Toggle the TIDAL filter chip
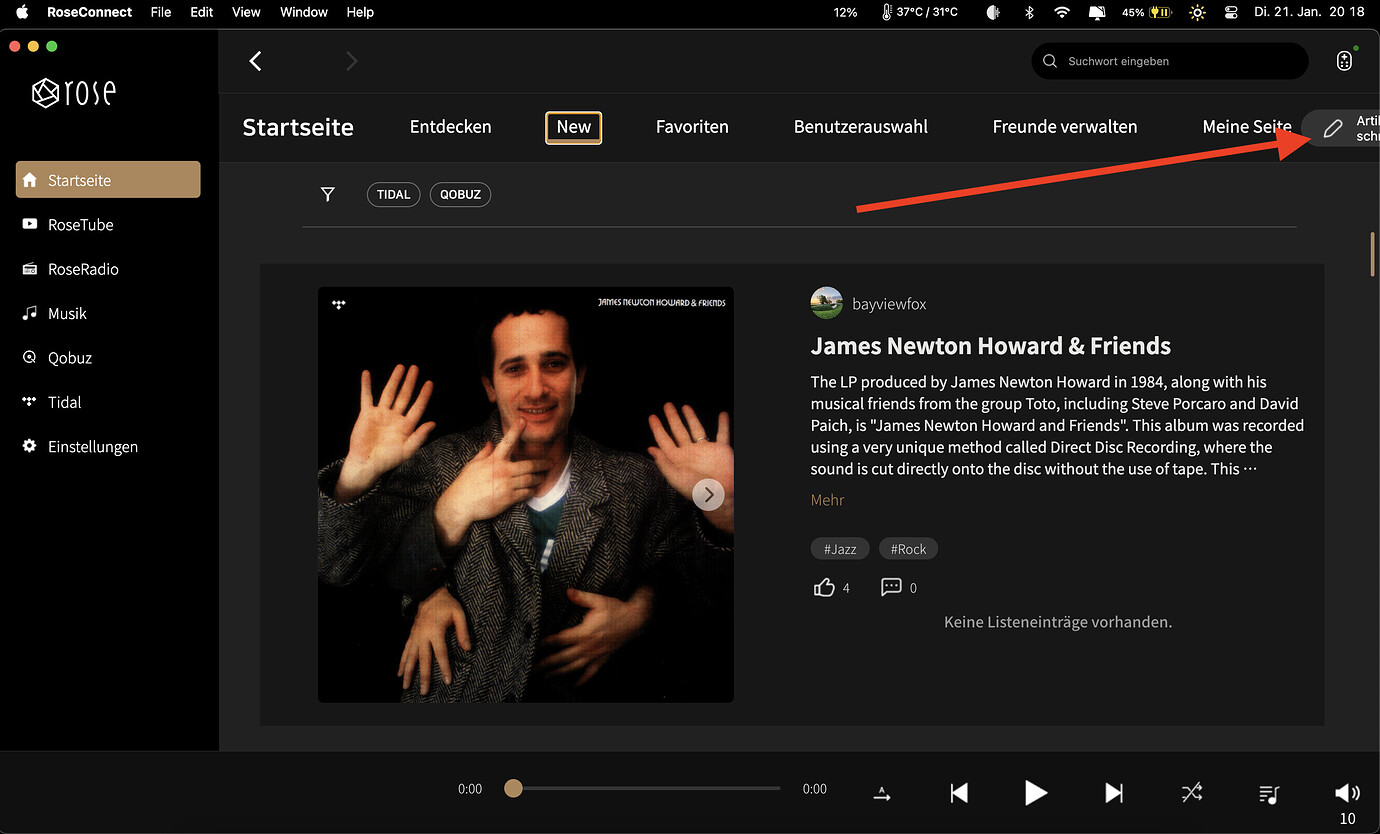The width and height of the screenshot is (1380, 834). pyautogui.click(x=394, y=194)
